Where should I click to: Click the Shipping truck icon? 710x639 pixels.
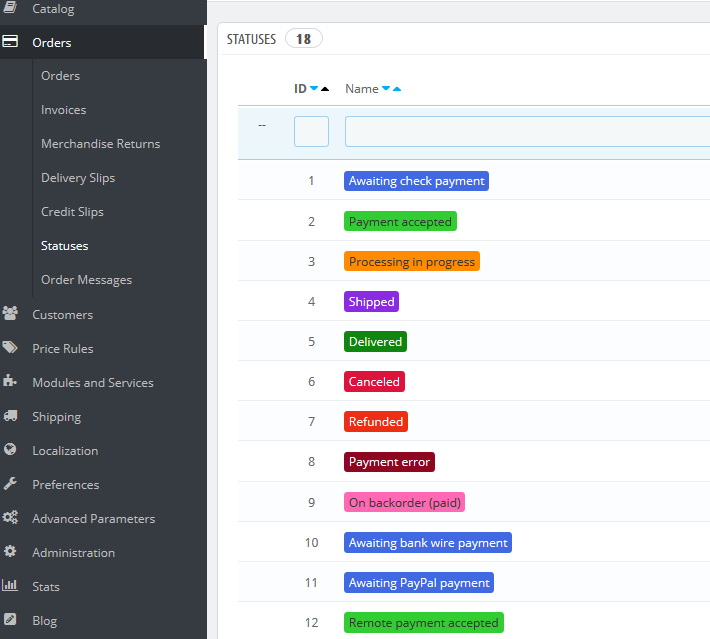[11, 416]
